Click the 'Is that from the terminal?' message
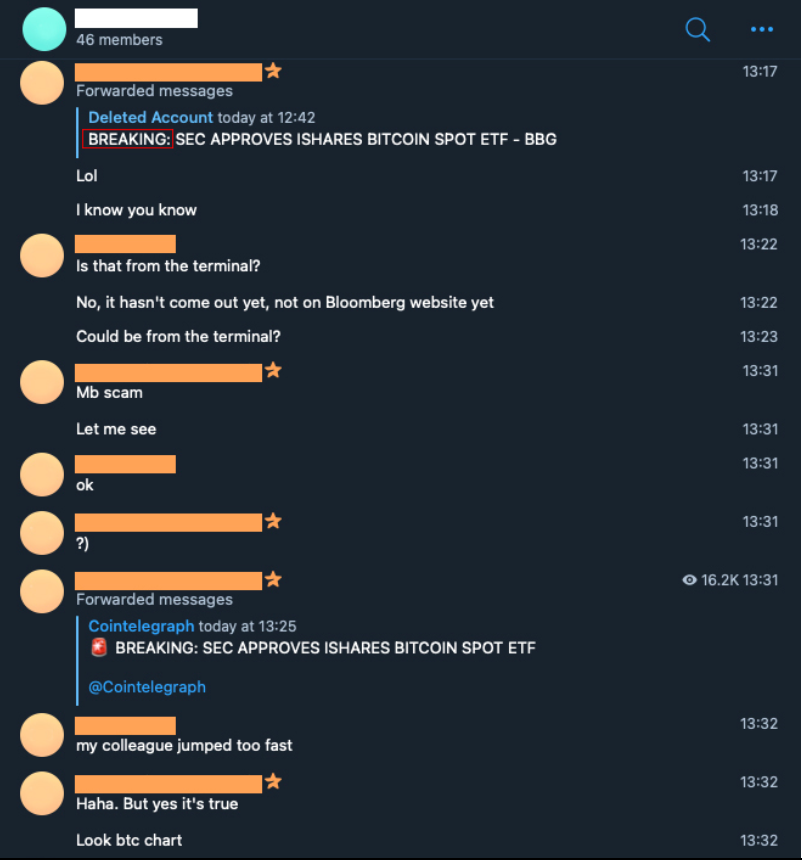Viewport: 802px width, 860px height. 168,266
